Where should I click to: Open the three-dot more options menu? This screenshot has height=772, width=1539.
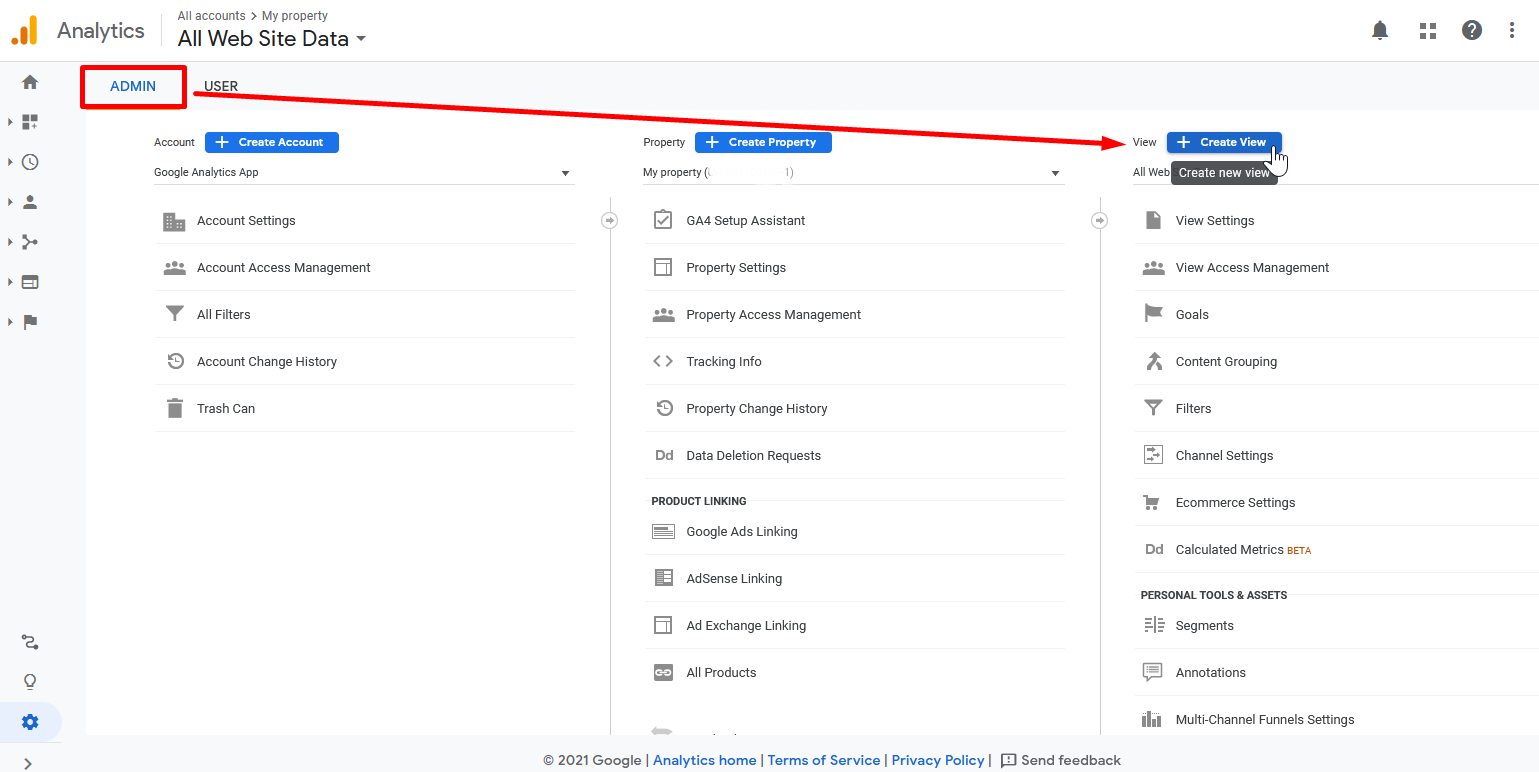[1512, 30]
